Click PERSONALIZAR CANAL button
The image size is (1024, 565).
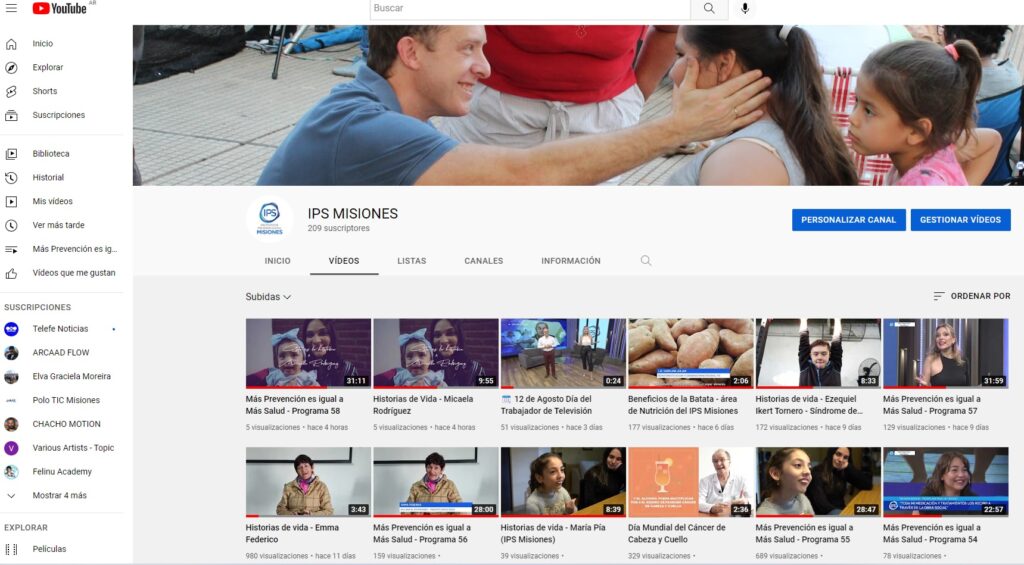tap(848, 220)
